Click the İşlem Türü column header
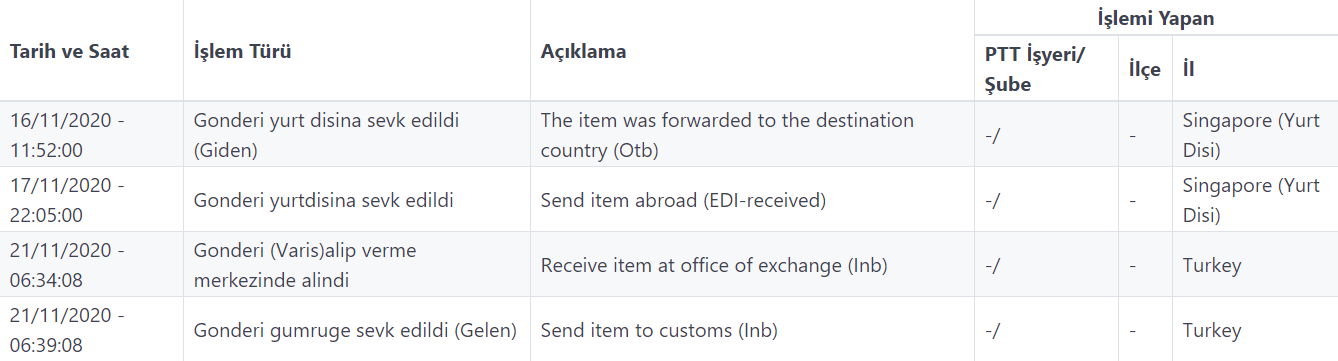 click(x=242, y=51)
